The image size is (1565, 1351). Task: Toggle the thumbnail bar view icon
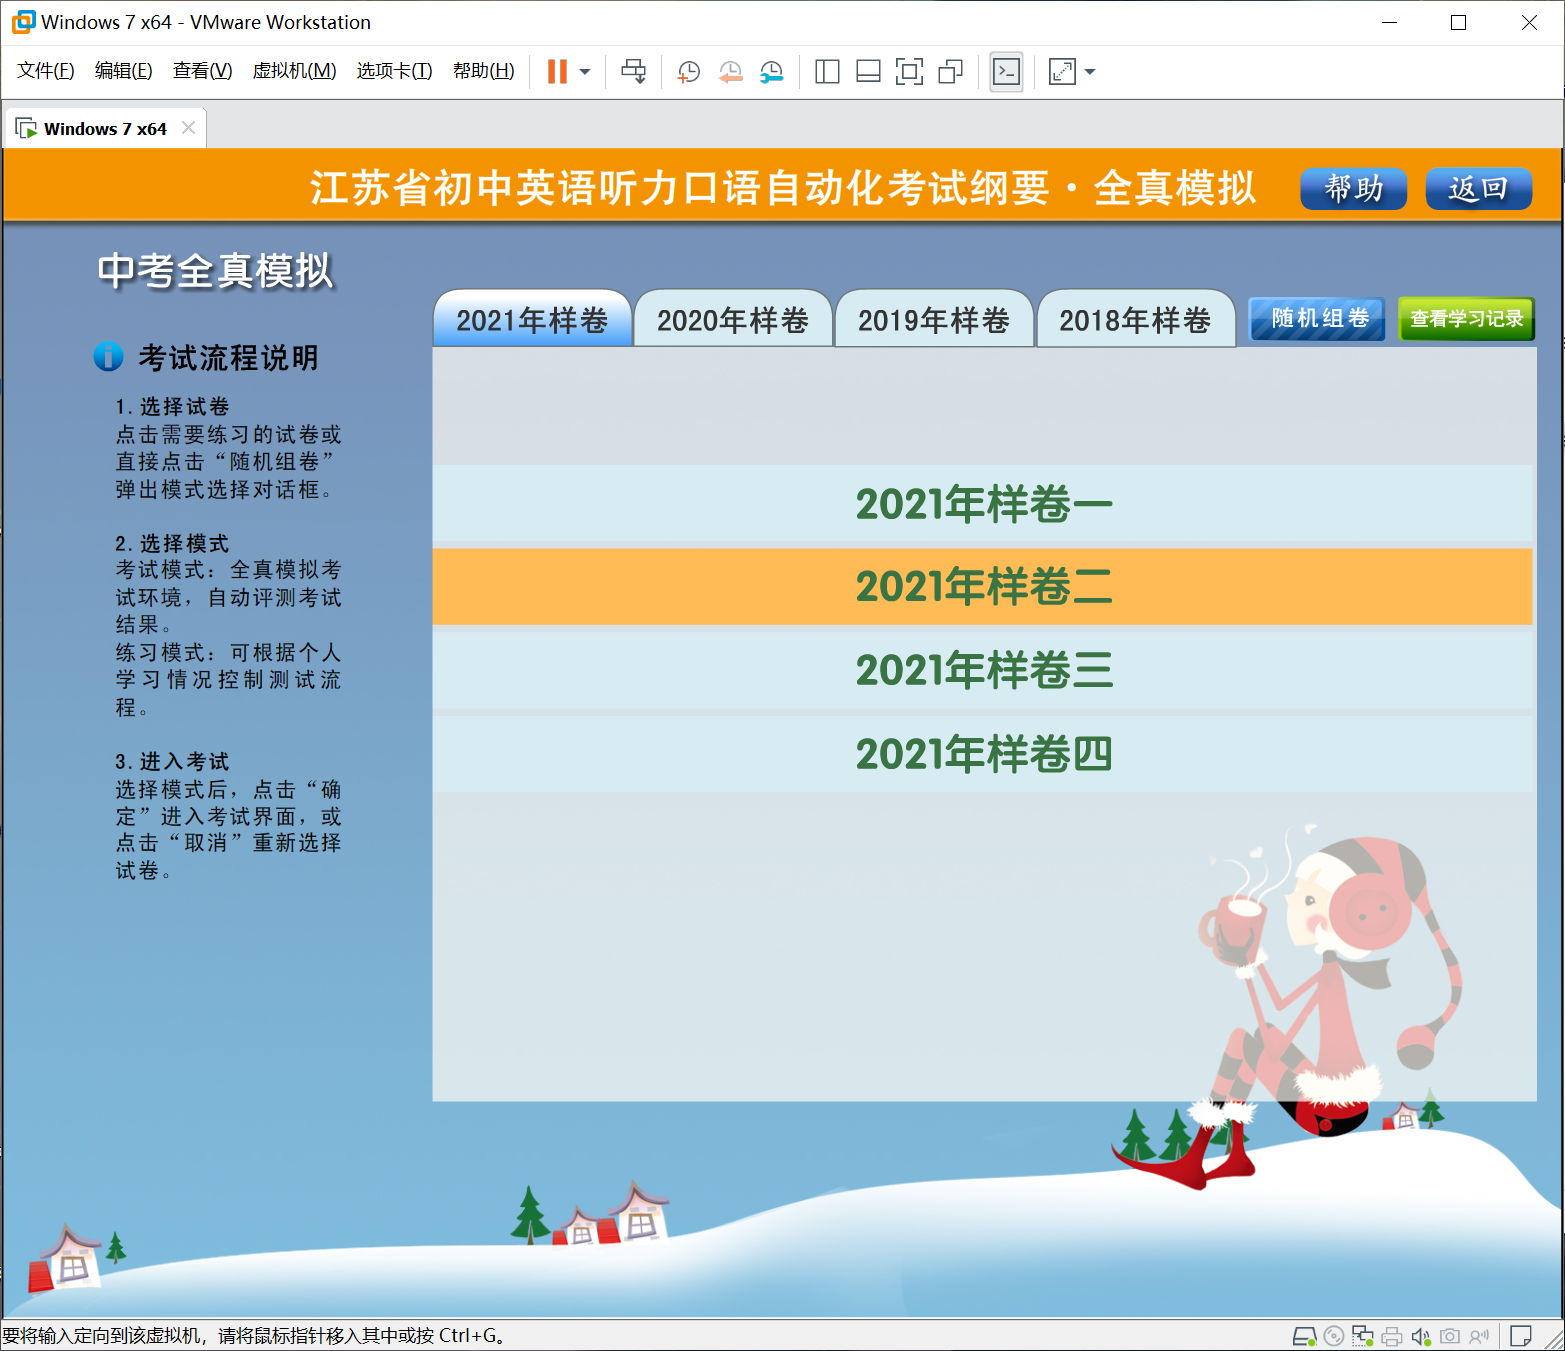coord(868,71)
